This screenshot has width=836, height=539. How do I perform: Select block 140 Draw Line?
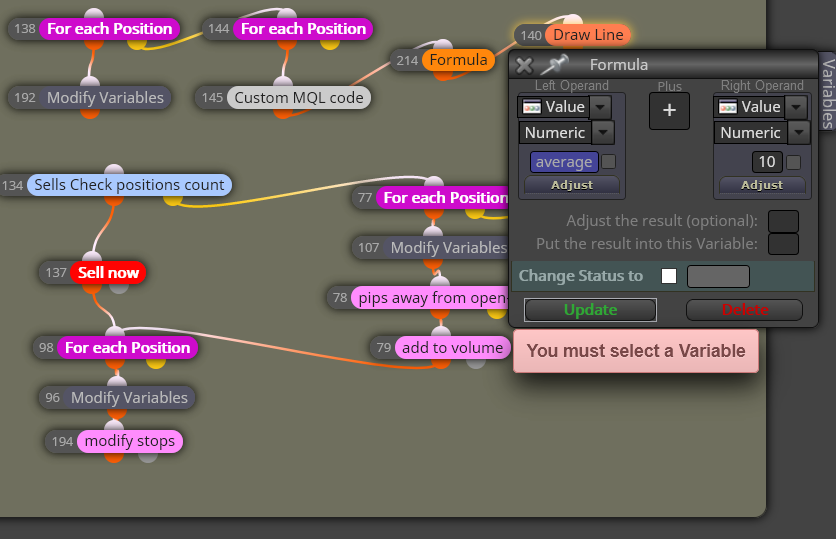(x=588, y=35)
